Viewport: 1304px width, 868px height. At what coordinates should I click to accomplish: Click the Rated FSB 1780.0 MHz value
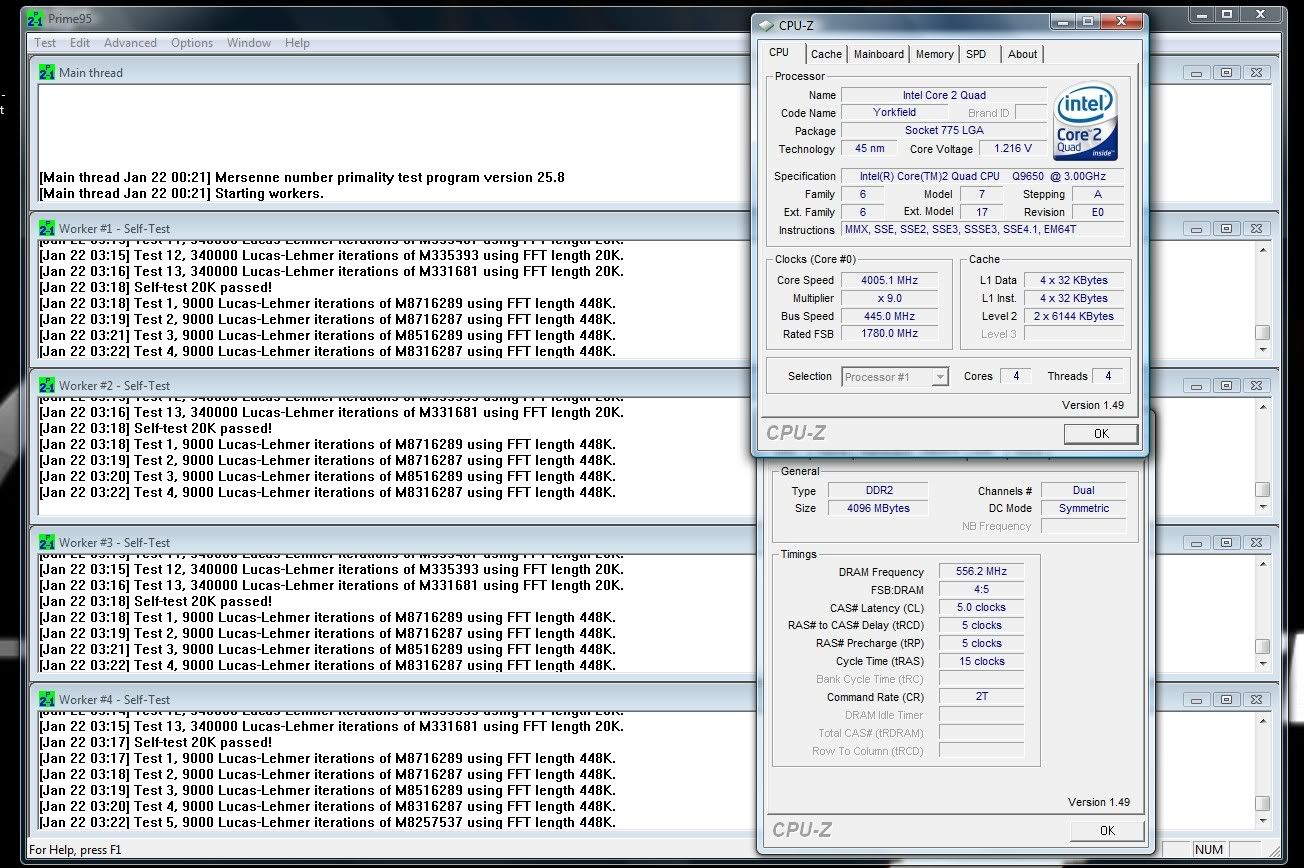click(889, 334)
